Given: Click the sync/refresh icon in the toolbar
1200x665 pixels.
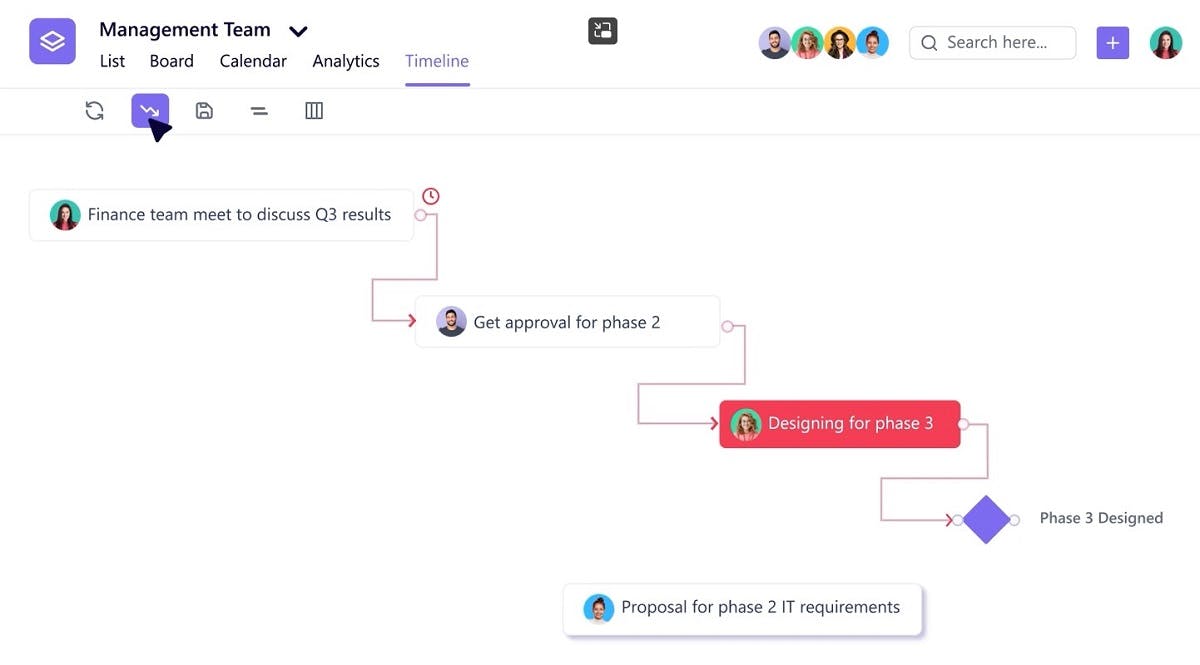Looking at the screenshot, I should pyautogui.click(x=94, y=110).
